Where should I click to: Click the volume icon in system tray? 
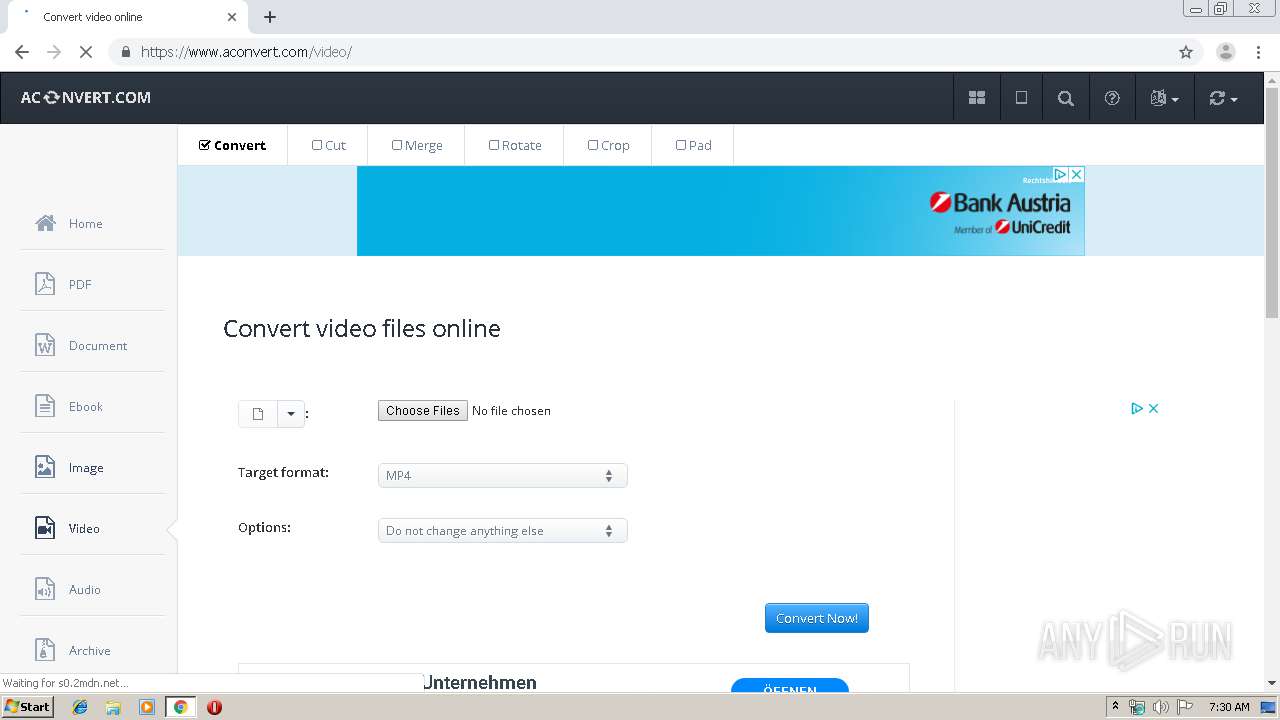tap(1161, 707)
